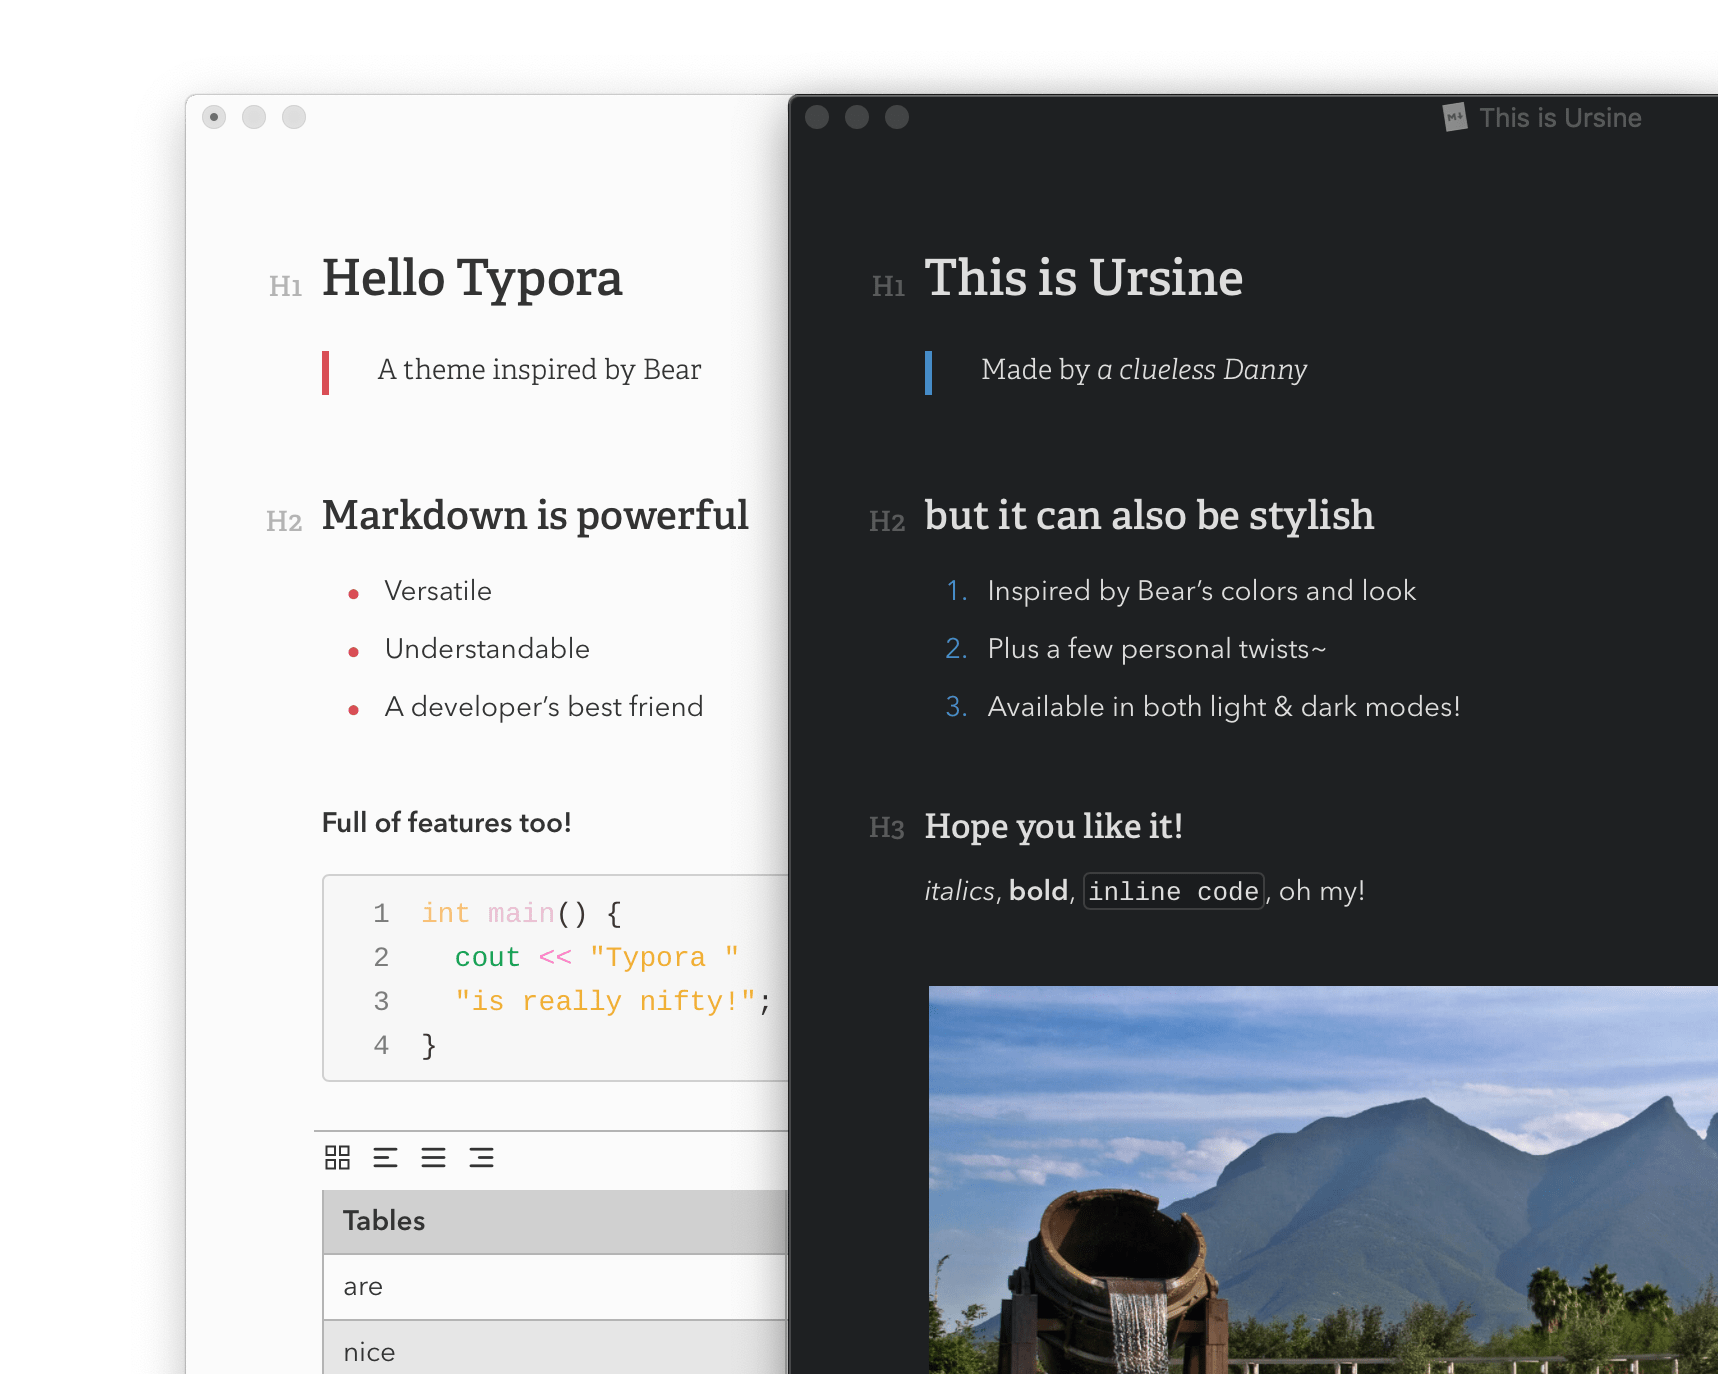Click the 'Understandable' bullet item

point(487,649)
